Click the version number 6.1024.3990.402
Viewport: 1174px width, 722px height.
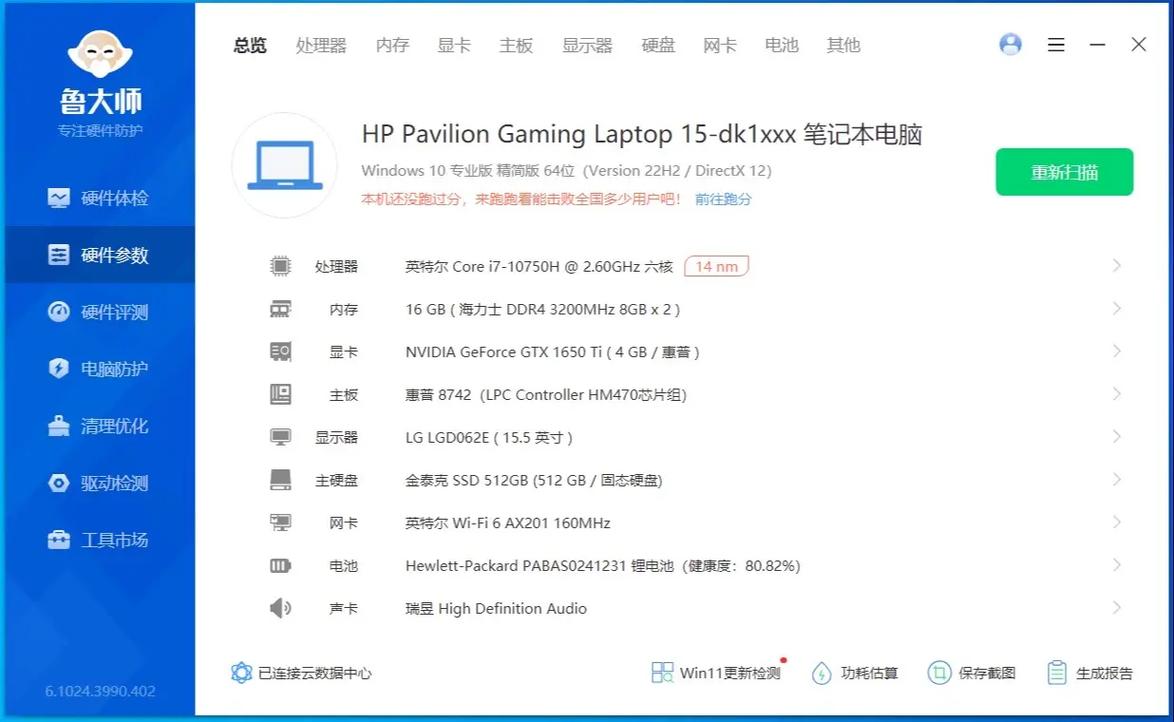[100, 691]
